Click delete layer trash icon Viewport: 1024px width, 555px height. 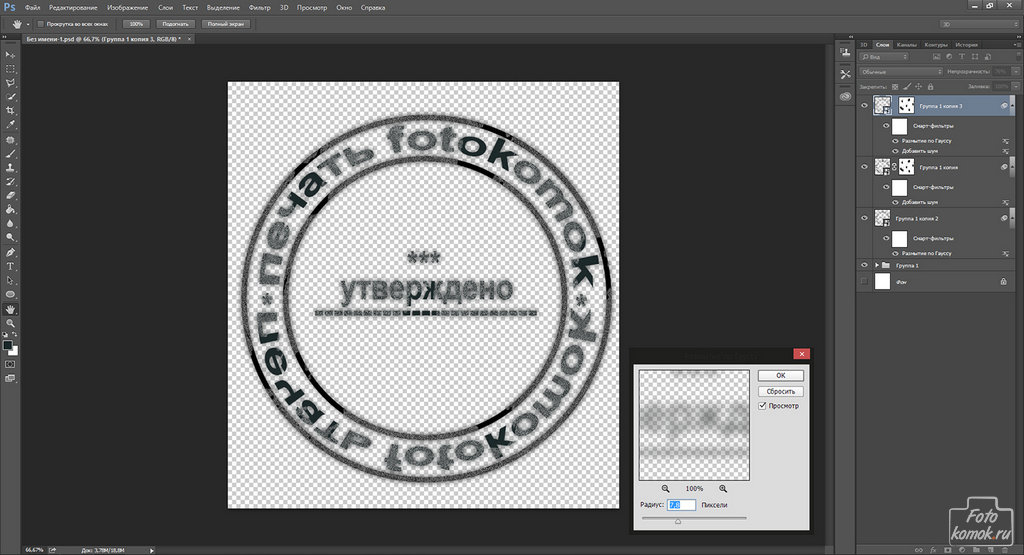(x=1005, y=550)
